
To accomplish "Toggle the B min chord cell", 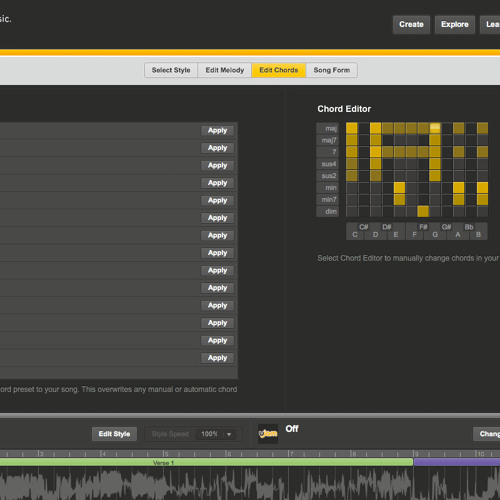I will [482, 188].
